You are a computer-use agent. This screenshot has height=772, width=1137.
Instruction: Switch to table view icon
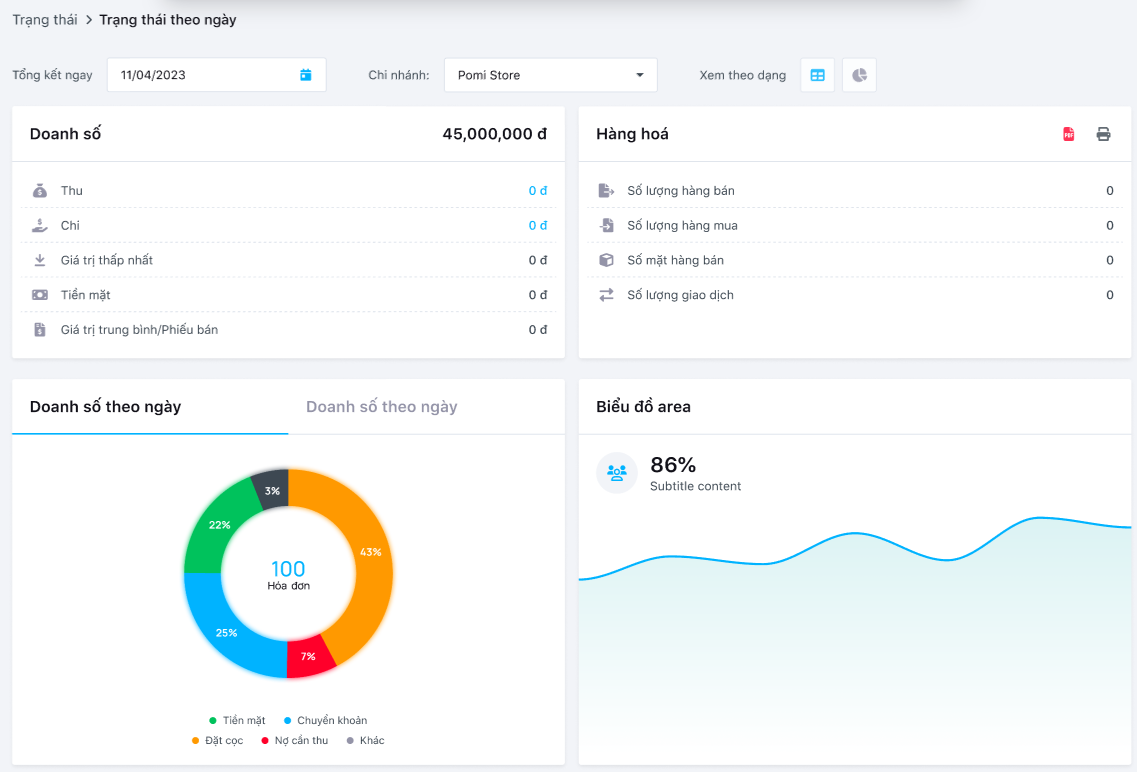[817, 75]
